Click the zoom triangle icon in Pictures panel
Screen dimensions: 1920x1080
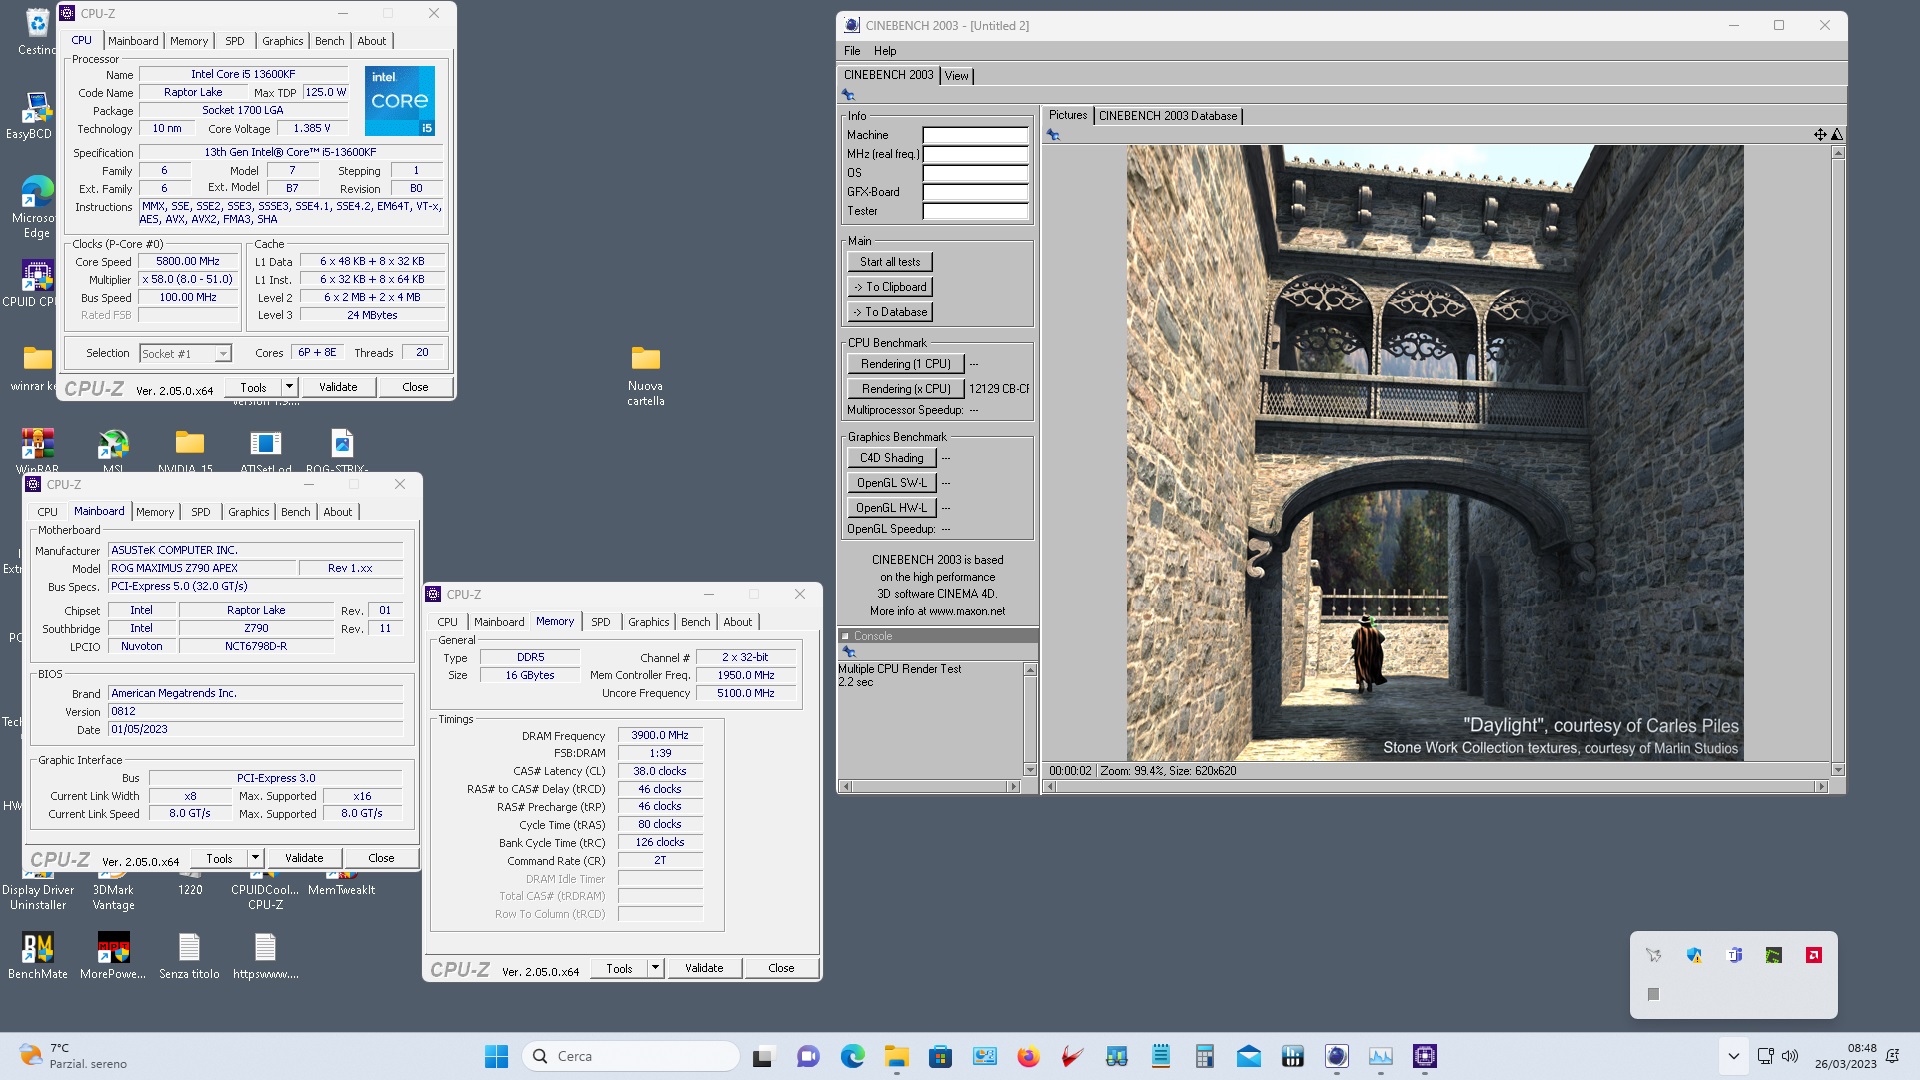1837,135
